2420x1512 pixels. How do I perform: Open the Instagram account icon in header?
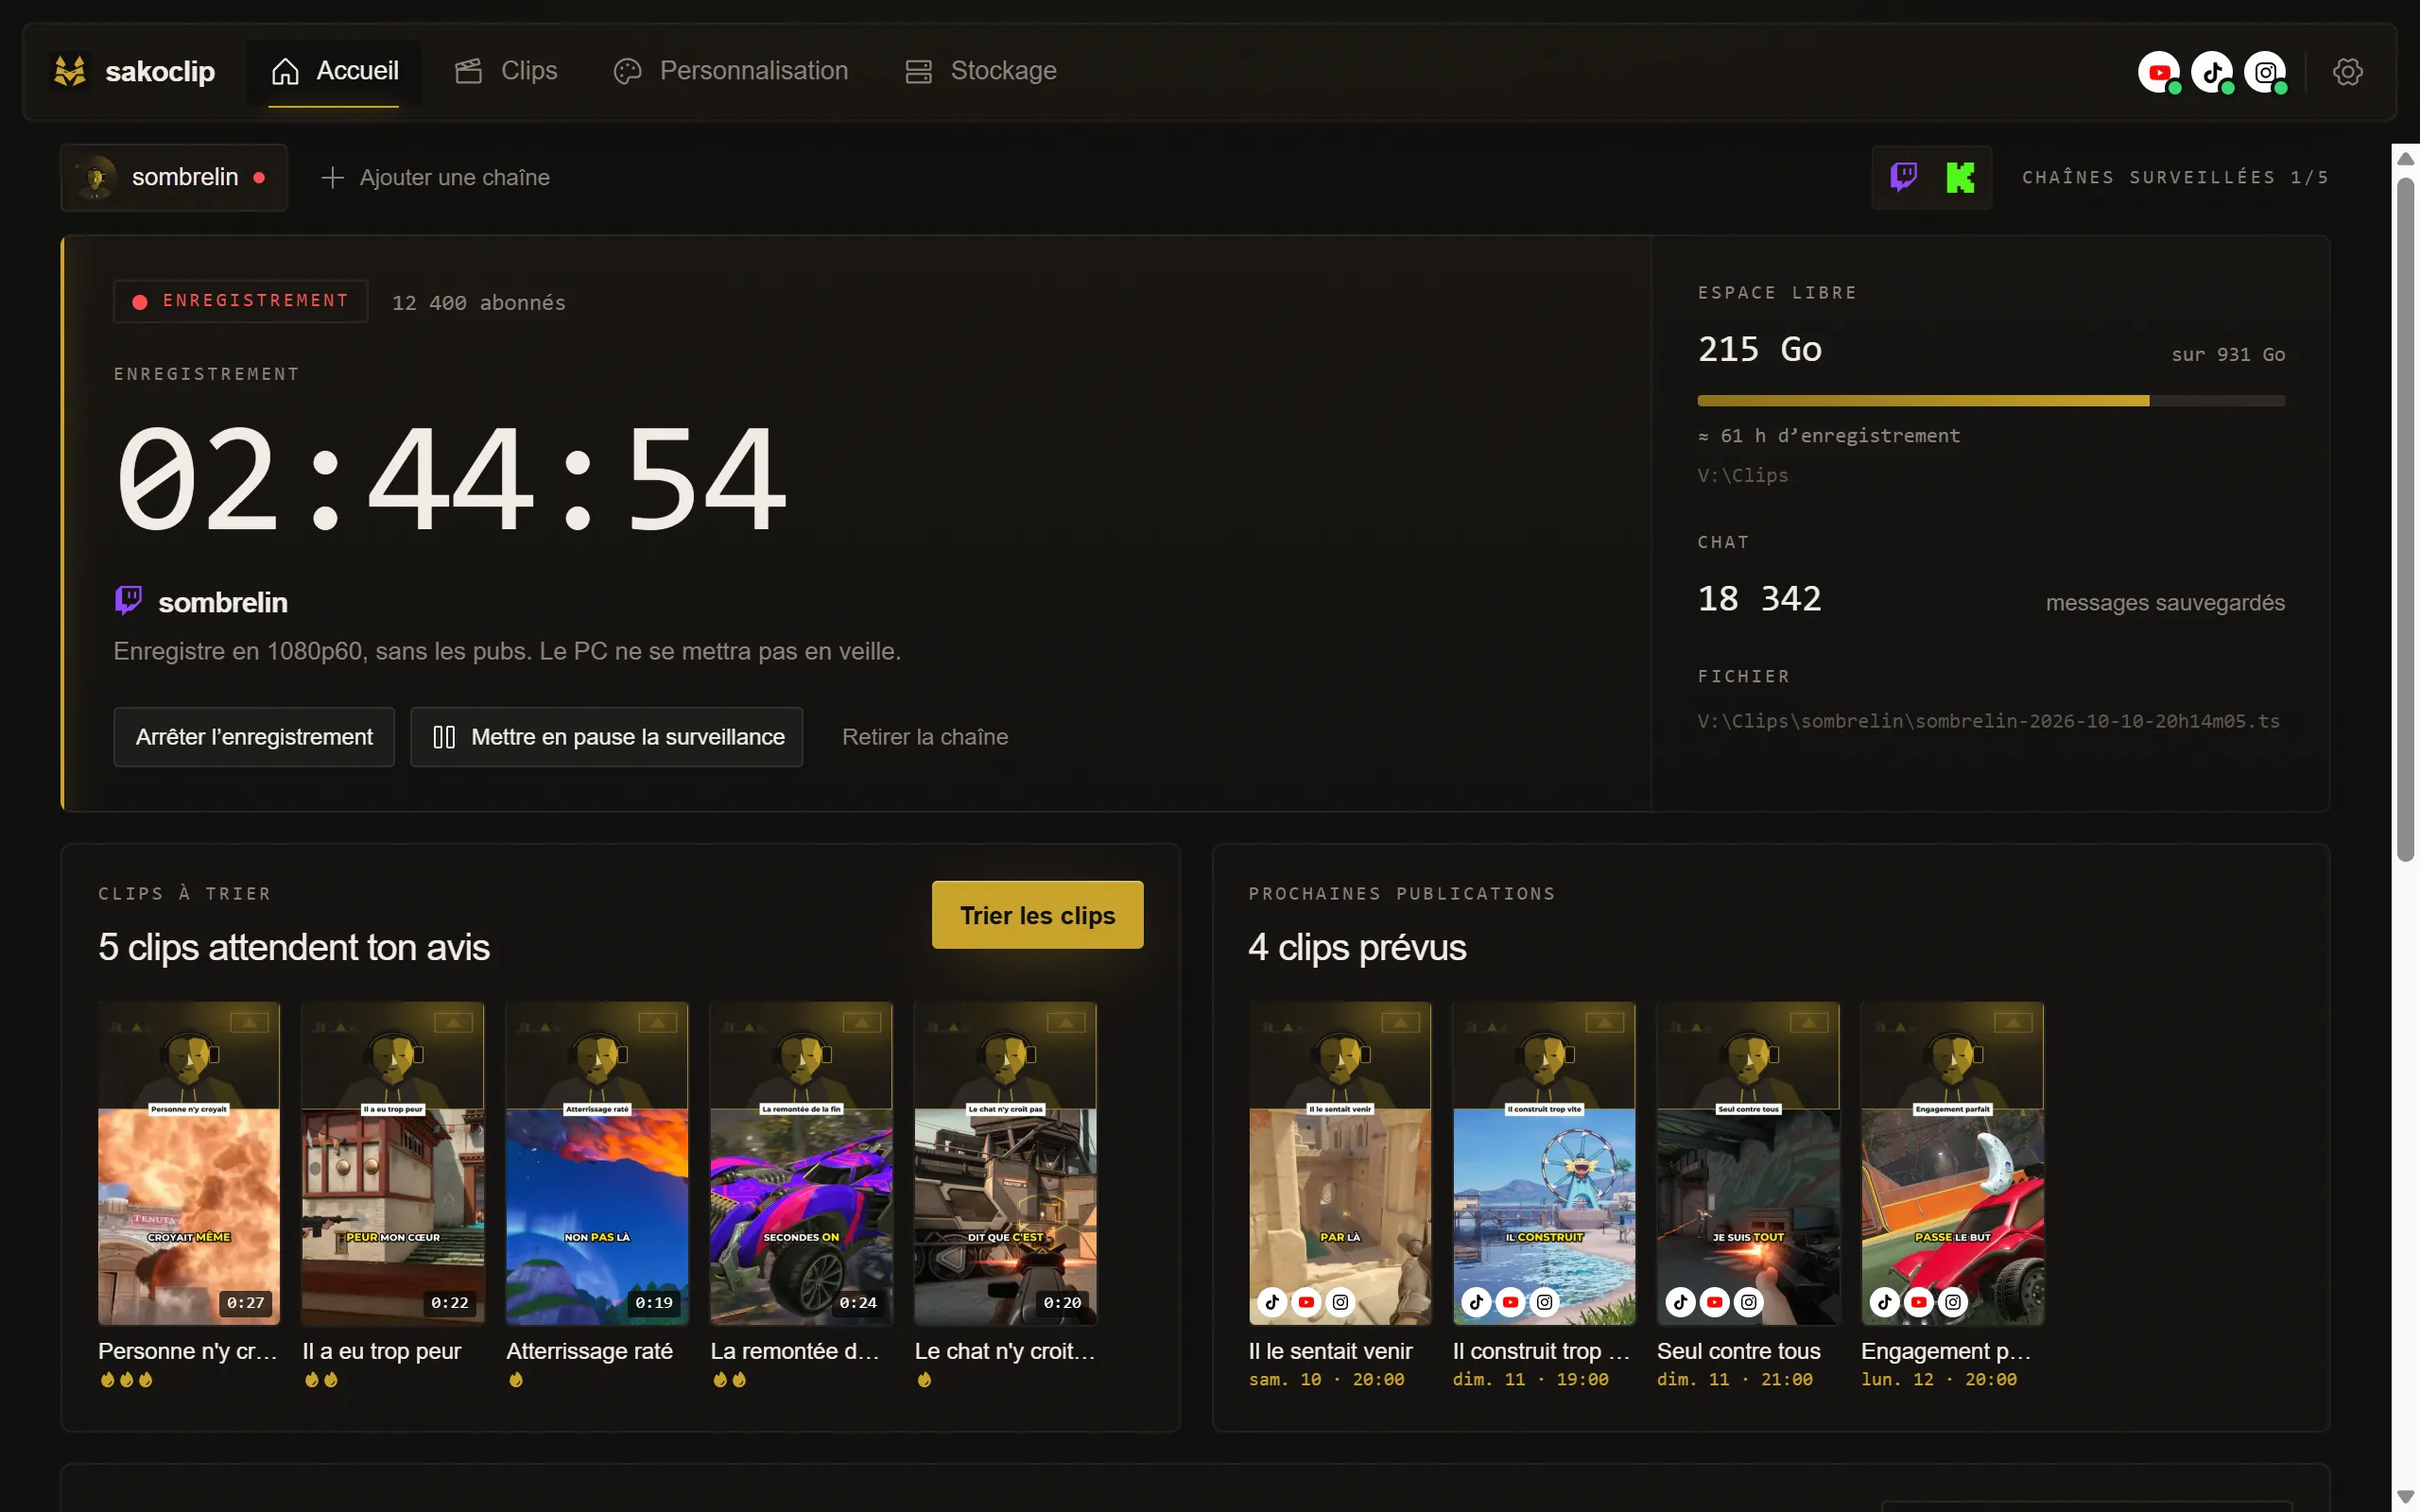pyautogui.click(x=2264, y=72)
